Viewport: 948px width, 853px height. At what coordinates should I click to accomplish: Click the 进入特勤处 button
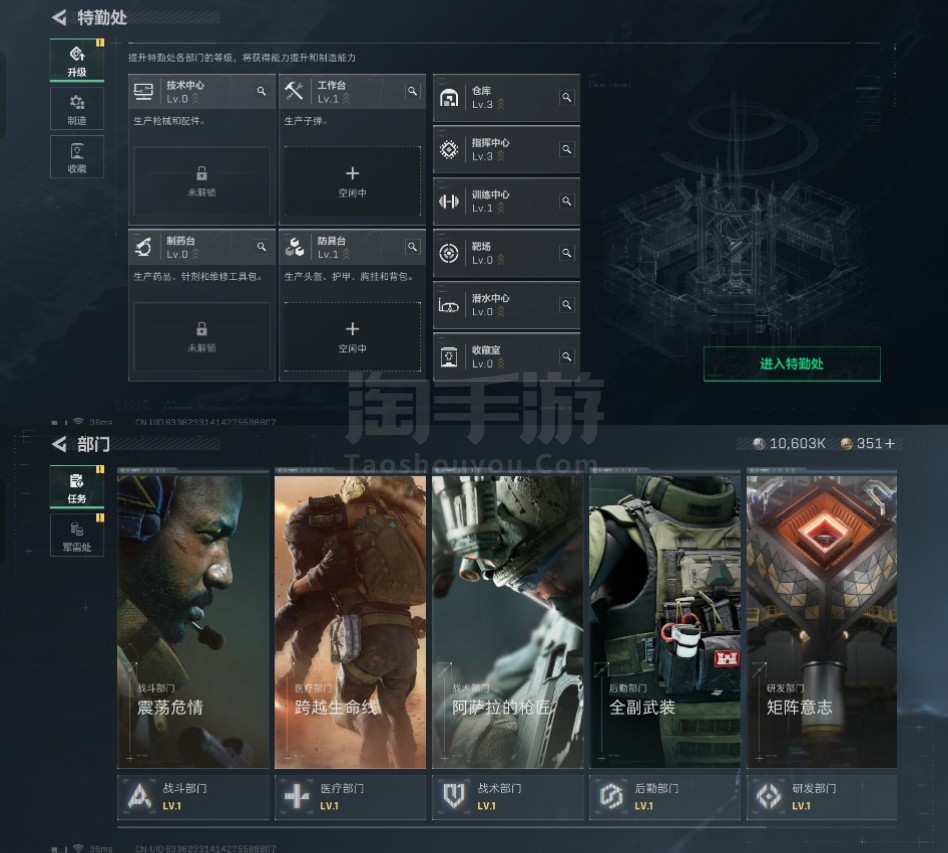pos(792,364)
